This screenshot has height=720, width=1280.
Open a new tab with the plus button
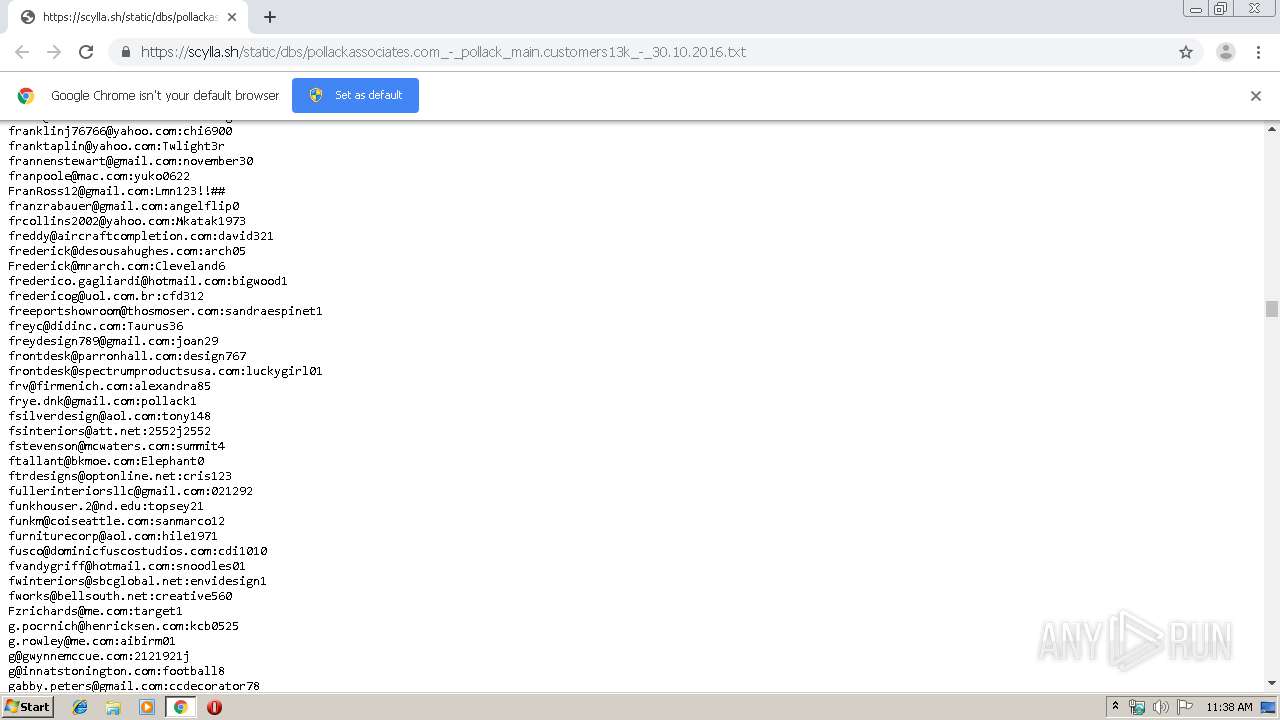tap(270, 17)
